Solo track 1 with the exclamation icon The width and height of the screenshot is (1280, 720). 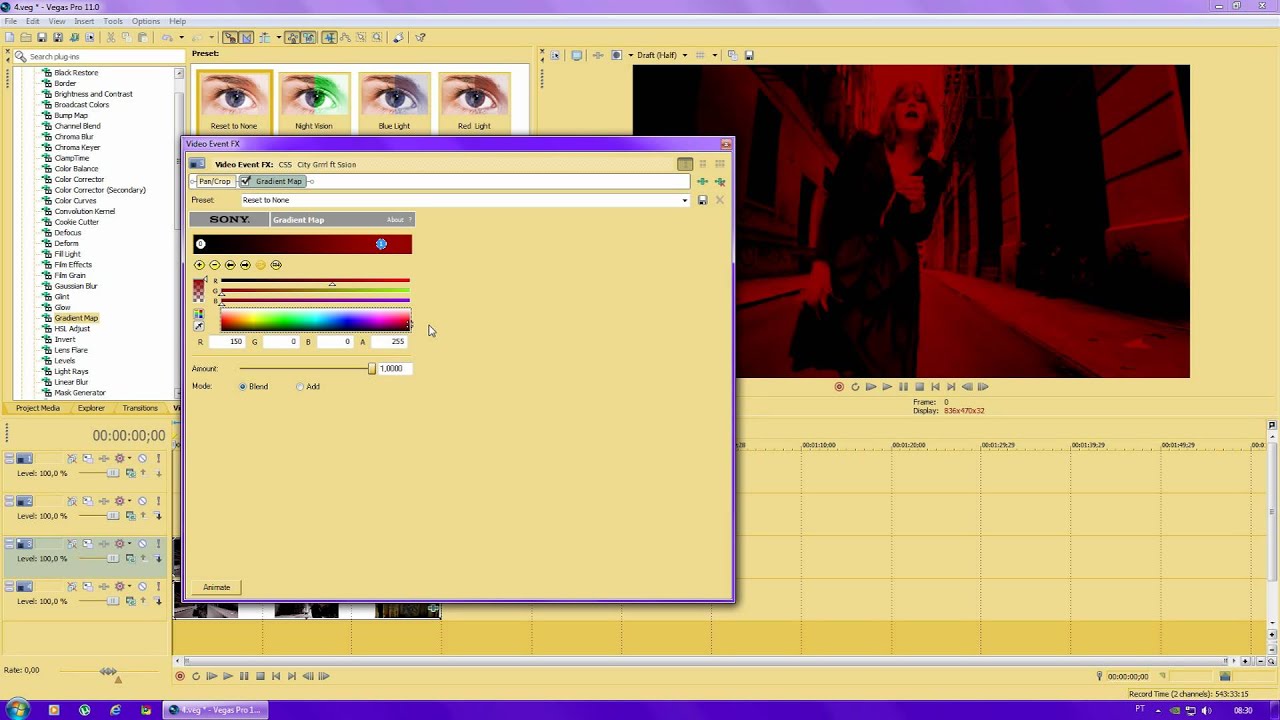click(158, 458)
